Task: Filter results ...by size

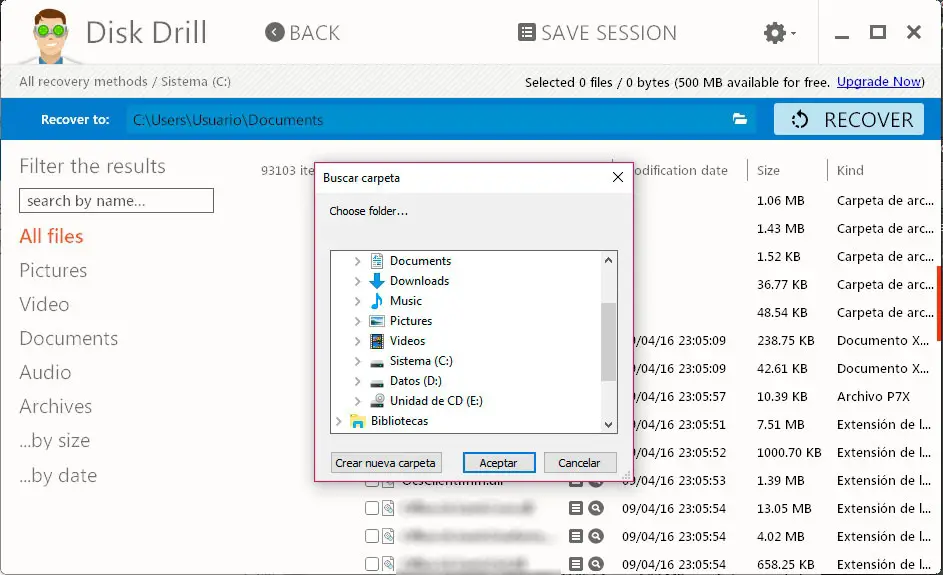Action: click(x=55, y=440)
